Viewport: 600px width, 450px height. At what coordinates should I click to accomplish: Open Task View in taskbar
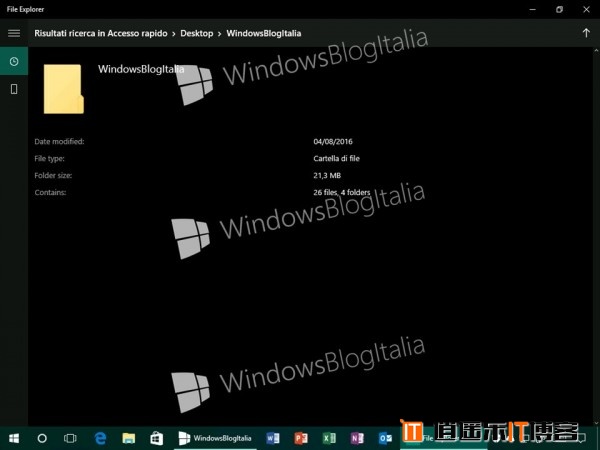tap(70, 438)
